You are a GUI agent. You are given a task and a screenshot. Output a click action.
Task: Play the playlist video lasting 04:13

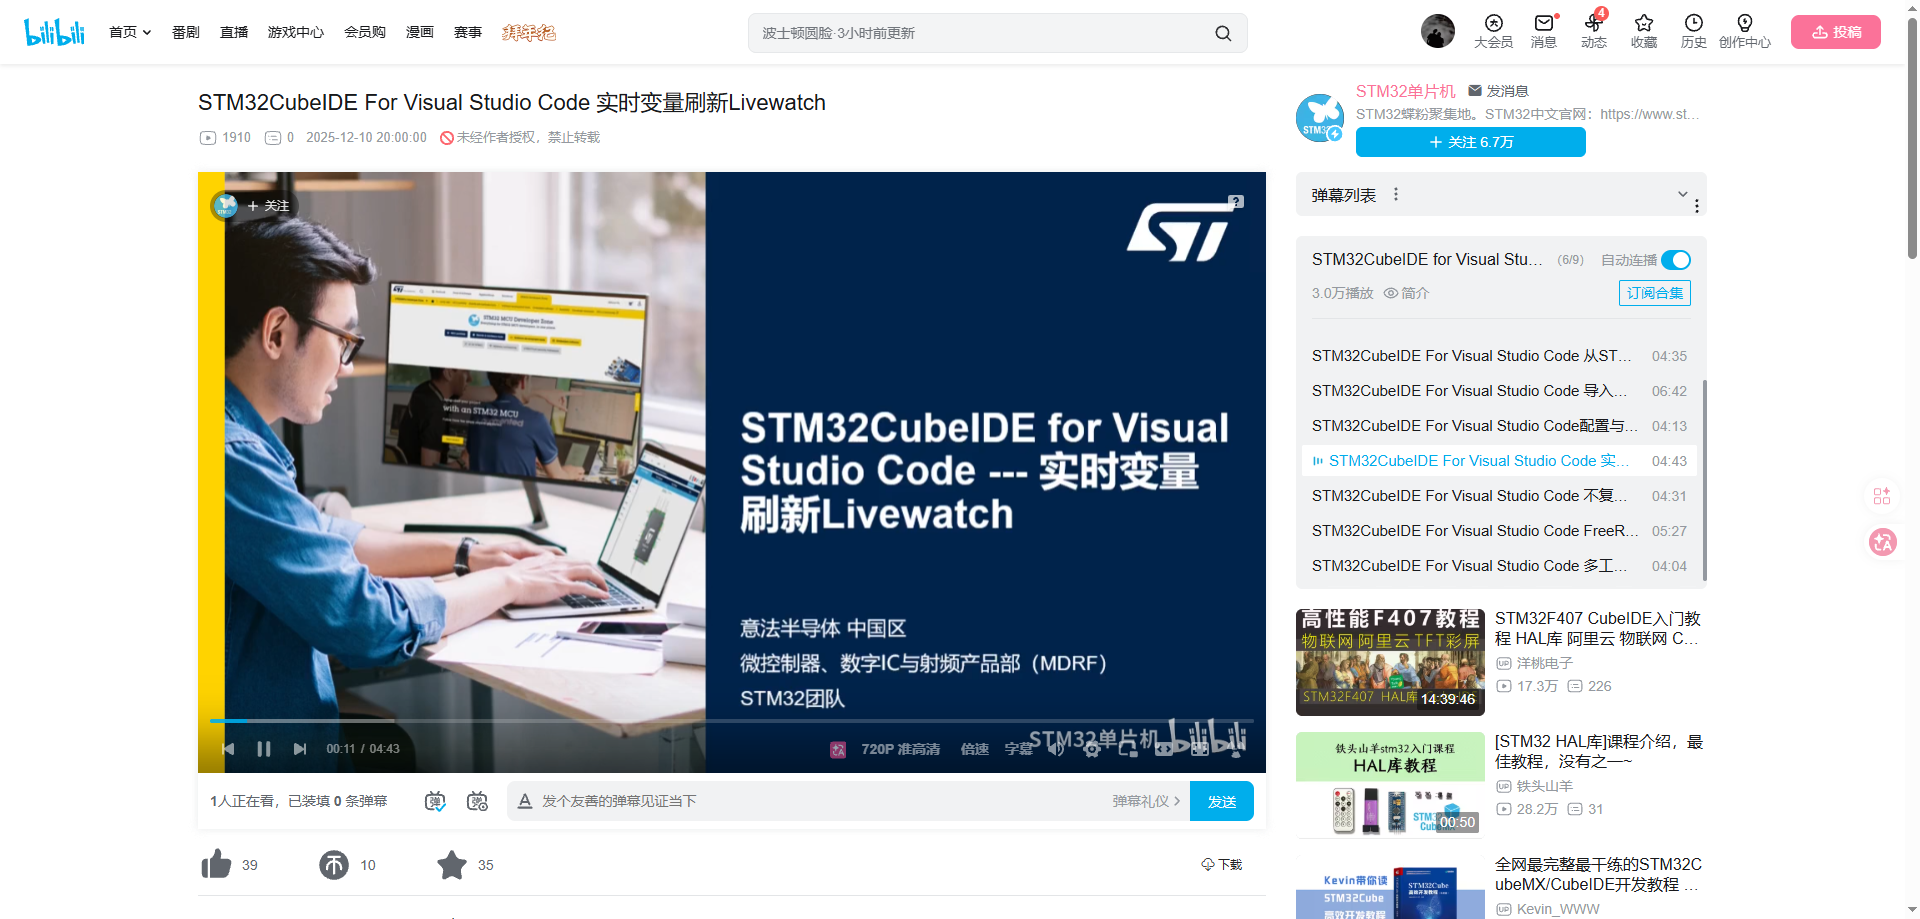[1499, 426]
